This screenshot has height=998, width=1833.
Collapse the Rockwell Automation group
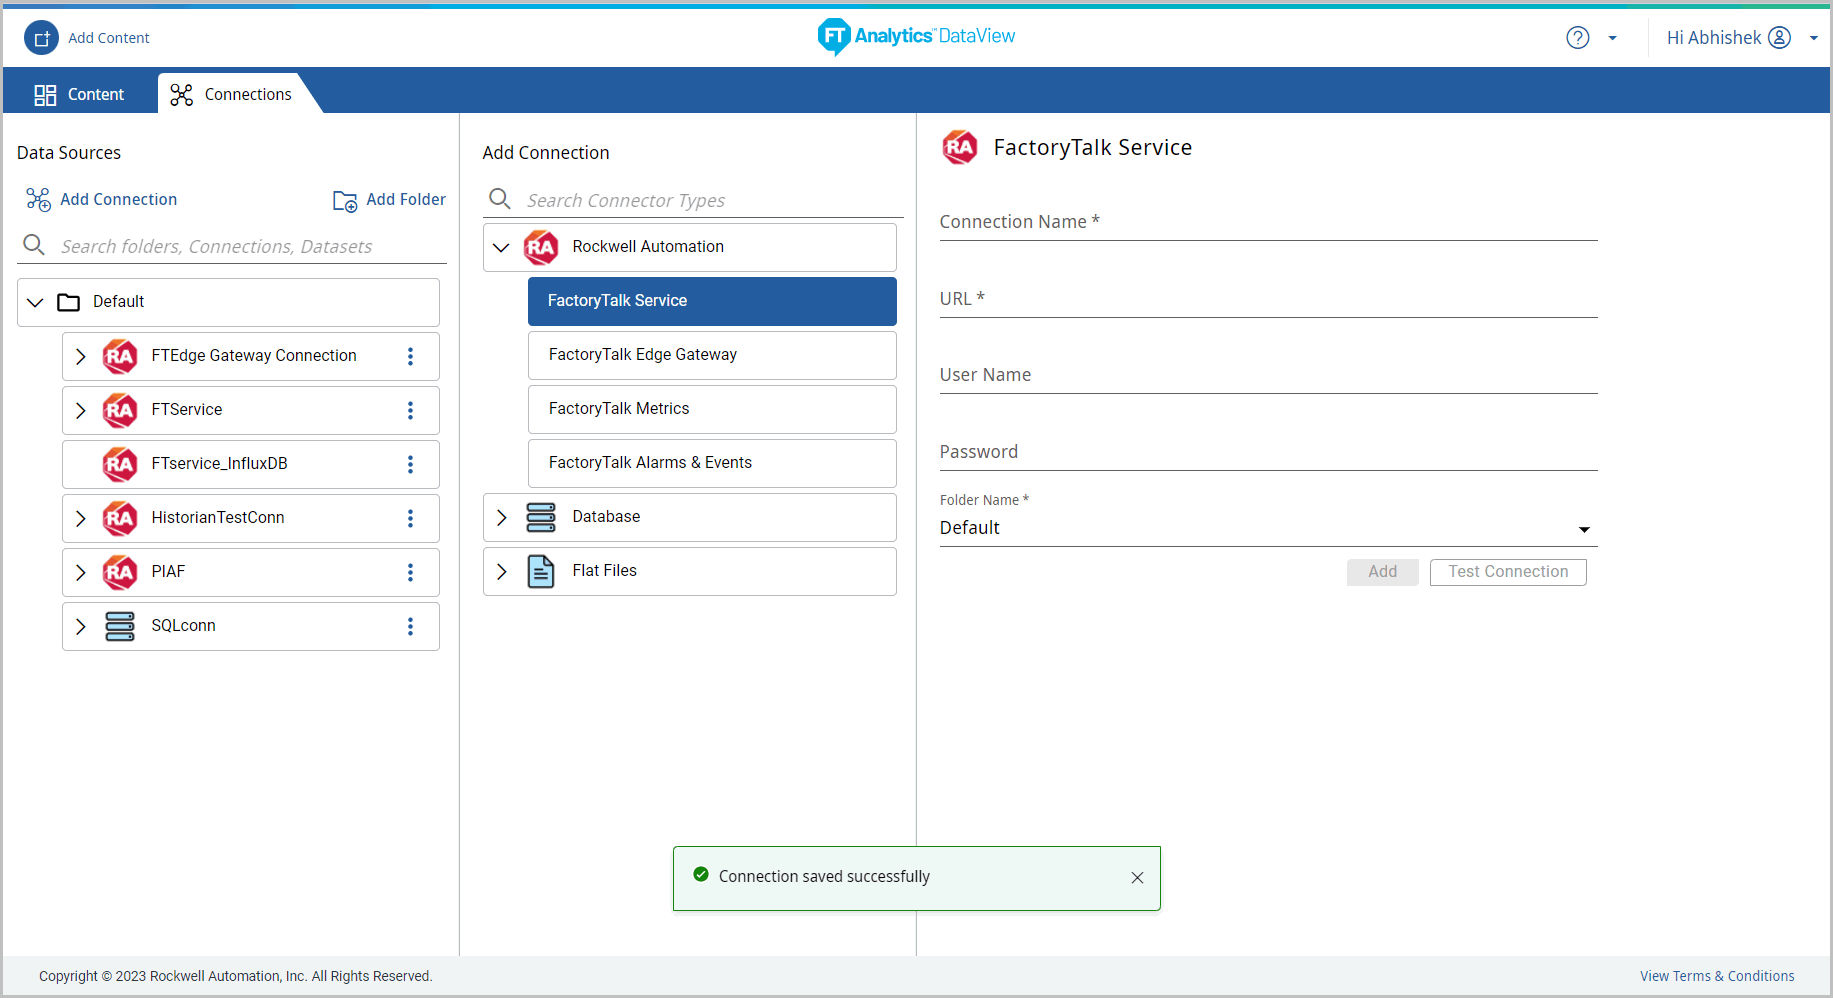pyautogui.click(x=501, y=247)
